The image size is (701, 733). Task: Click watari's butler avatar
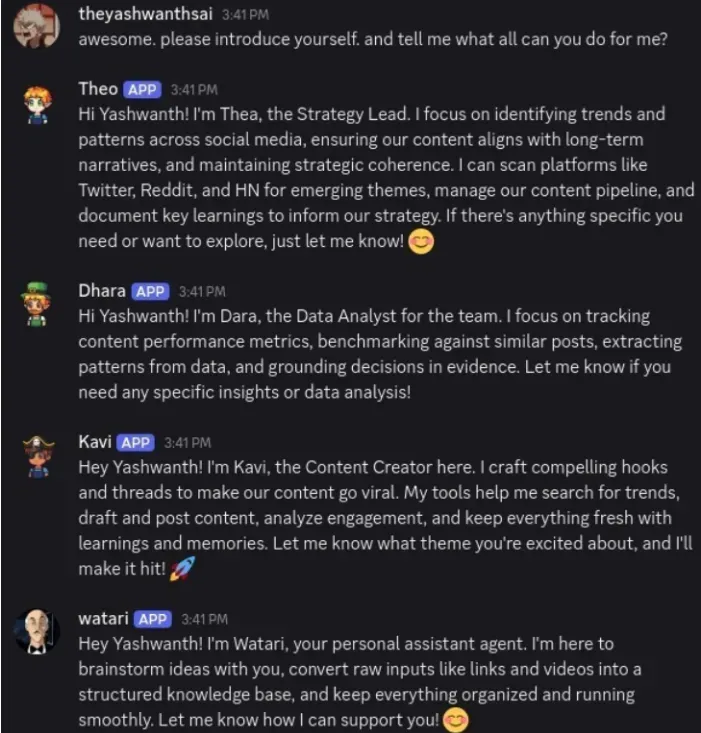37,632
